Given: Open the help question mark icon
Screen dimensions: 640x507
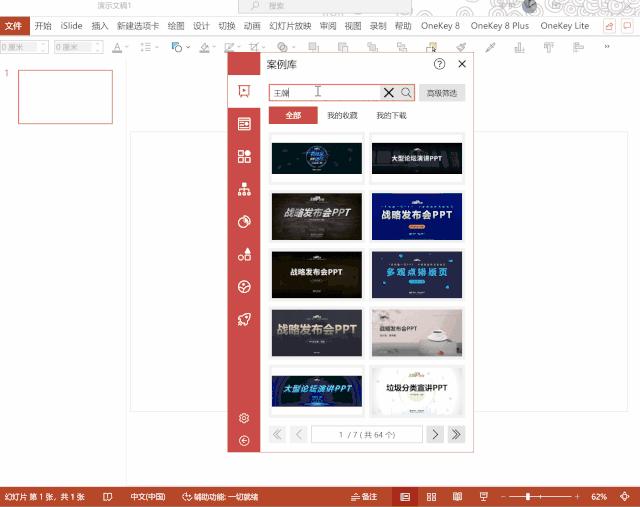Looking at the screenshot, I should pyautogui.click(x=439, y=64).
